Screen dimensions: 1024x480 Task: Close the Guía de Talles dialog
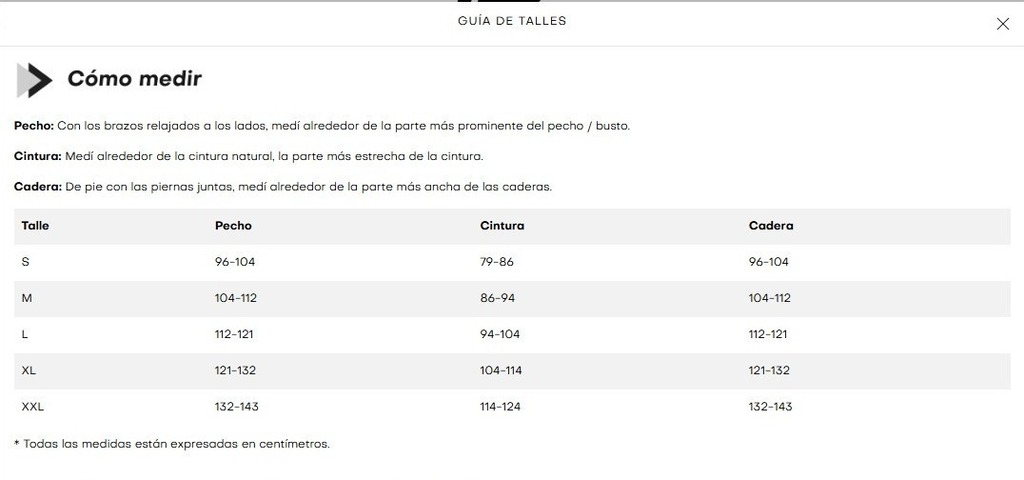1002,24
